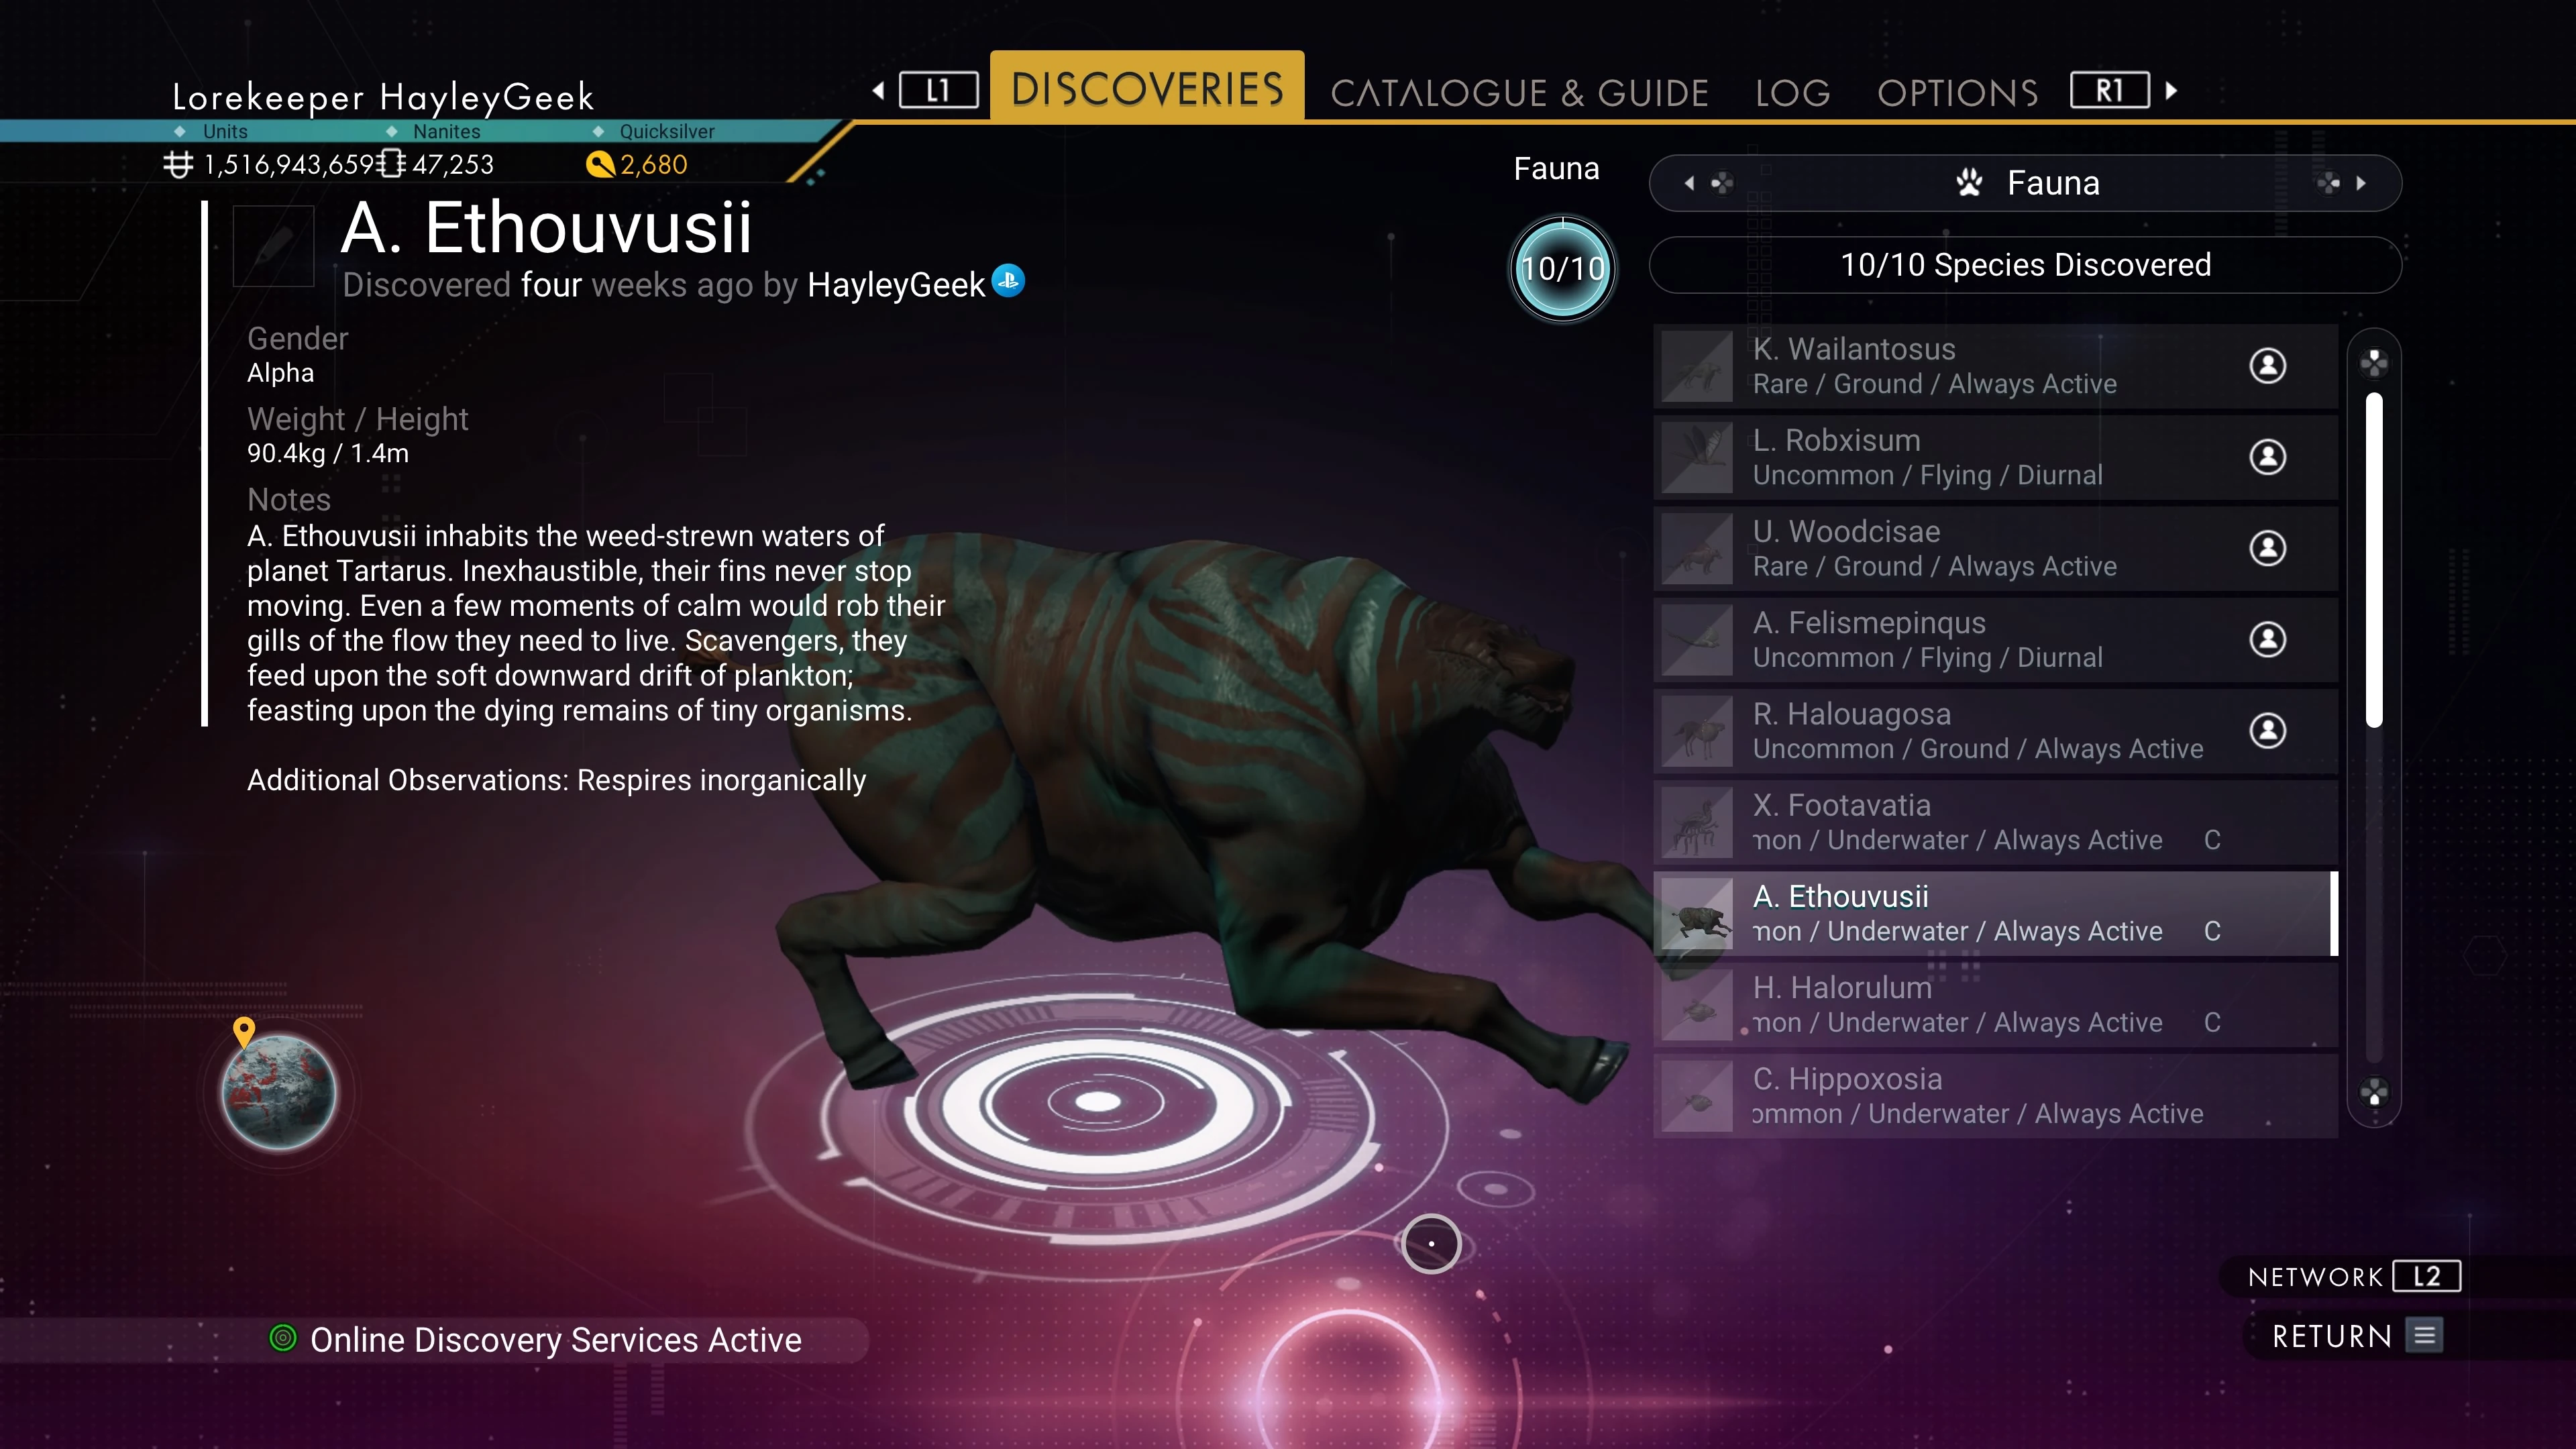The width and height of the screenshot is (2576, 1449).
Task: Switch to the OPTIONS tab
Action: coord(1957,92)
